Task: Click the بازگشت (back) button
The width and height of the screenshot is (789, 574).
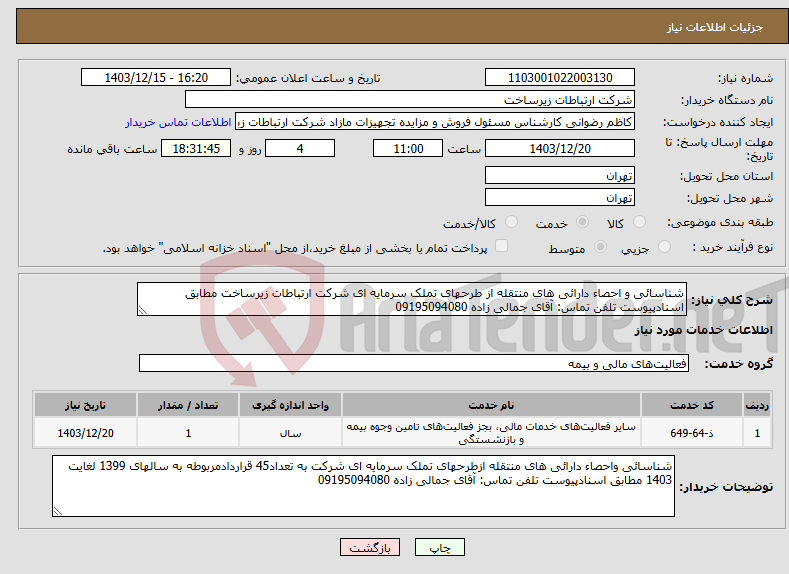Action: click(370, 547)
